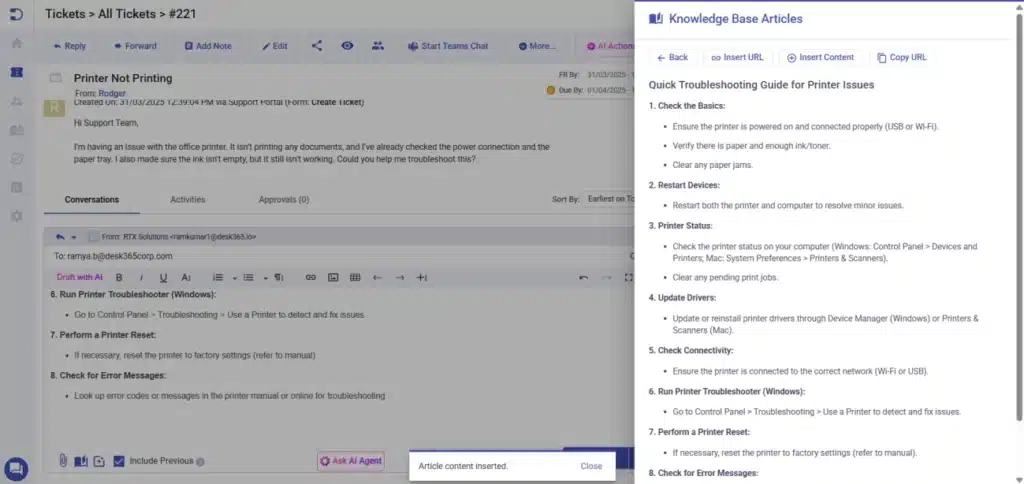The width and height of the screenshot is (1024, 484).
Task: Click the eye watch icon on ticket
Action: pyautogui.click(x=347, y=46)
